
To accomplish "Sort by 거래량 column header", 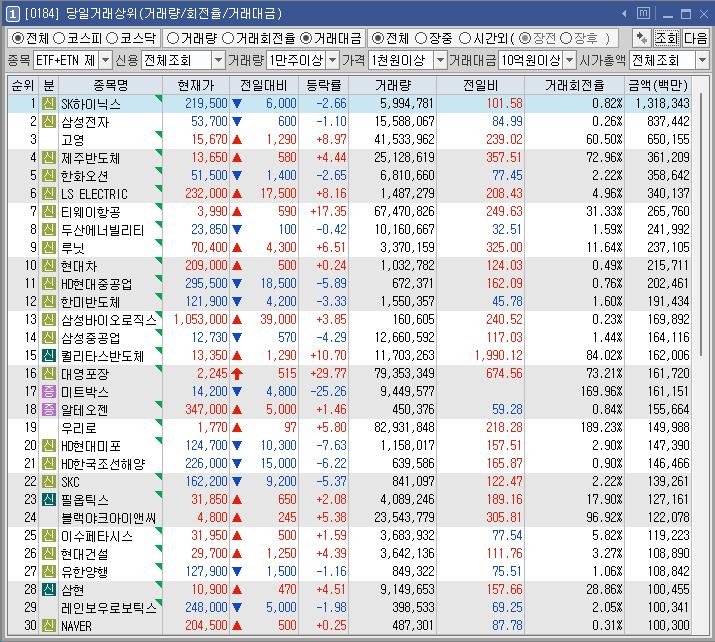I will pyautogui.click(x=393, y=85).
